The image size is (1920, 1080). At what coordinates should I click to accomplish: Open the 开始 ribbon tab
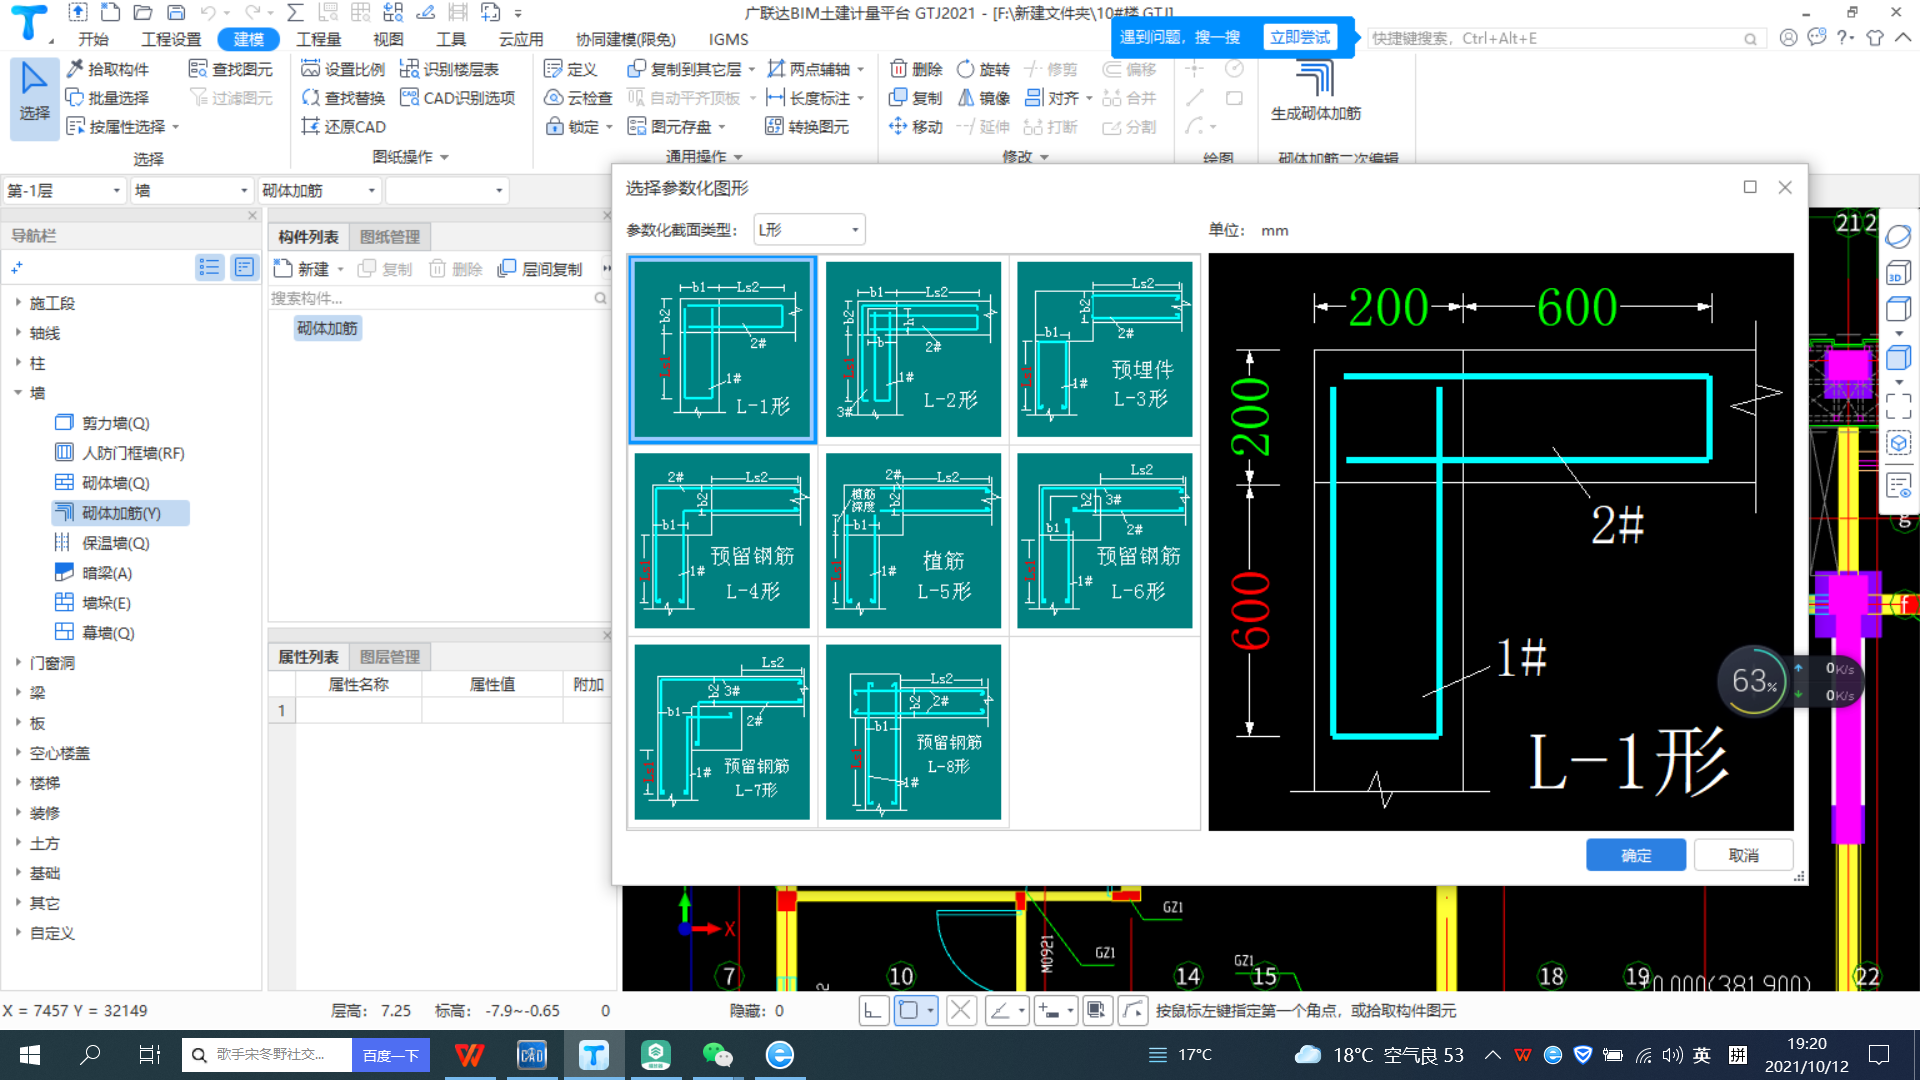coord(93,39)
